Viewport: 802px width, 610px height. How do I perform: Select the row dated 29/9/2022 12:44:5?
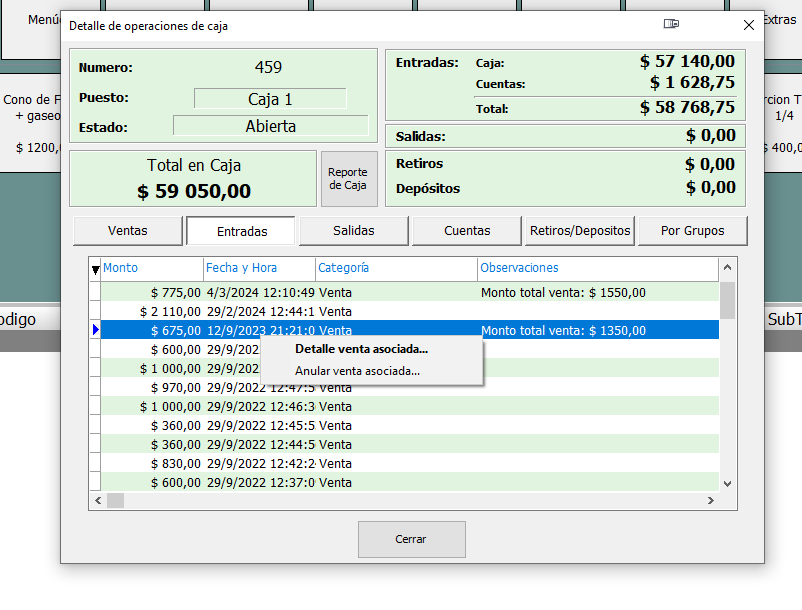tap(409, 444)
